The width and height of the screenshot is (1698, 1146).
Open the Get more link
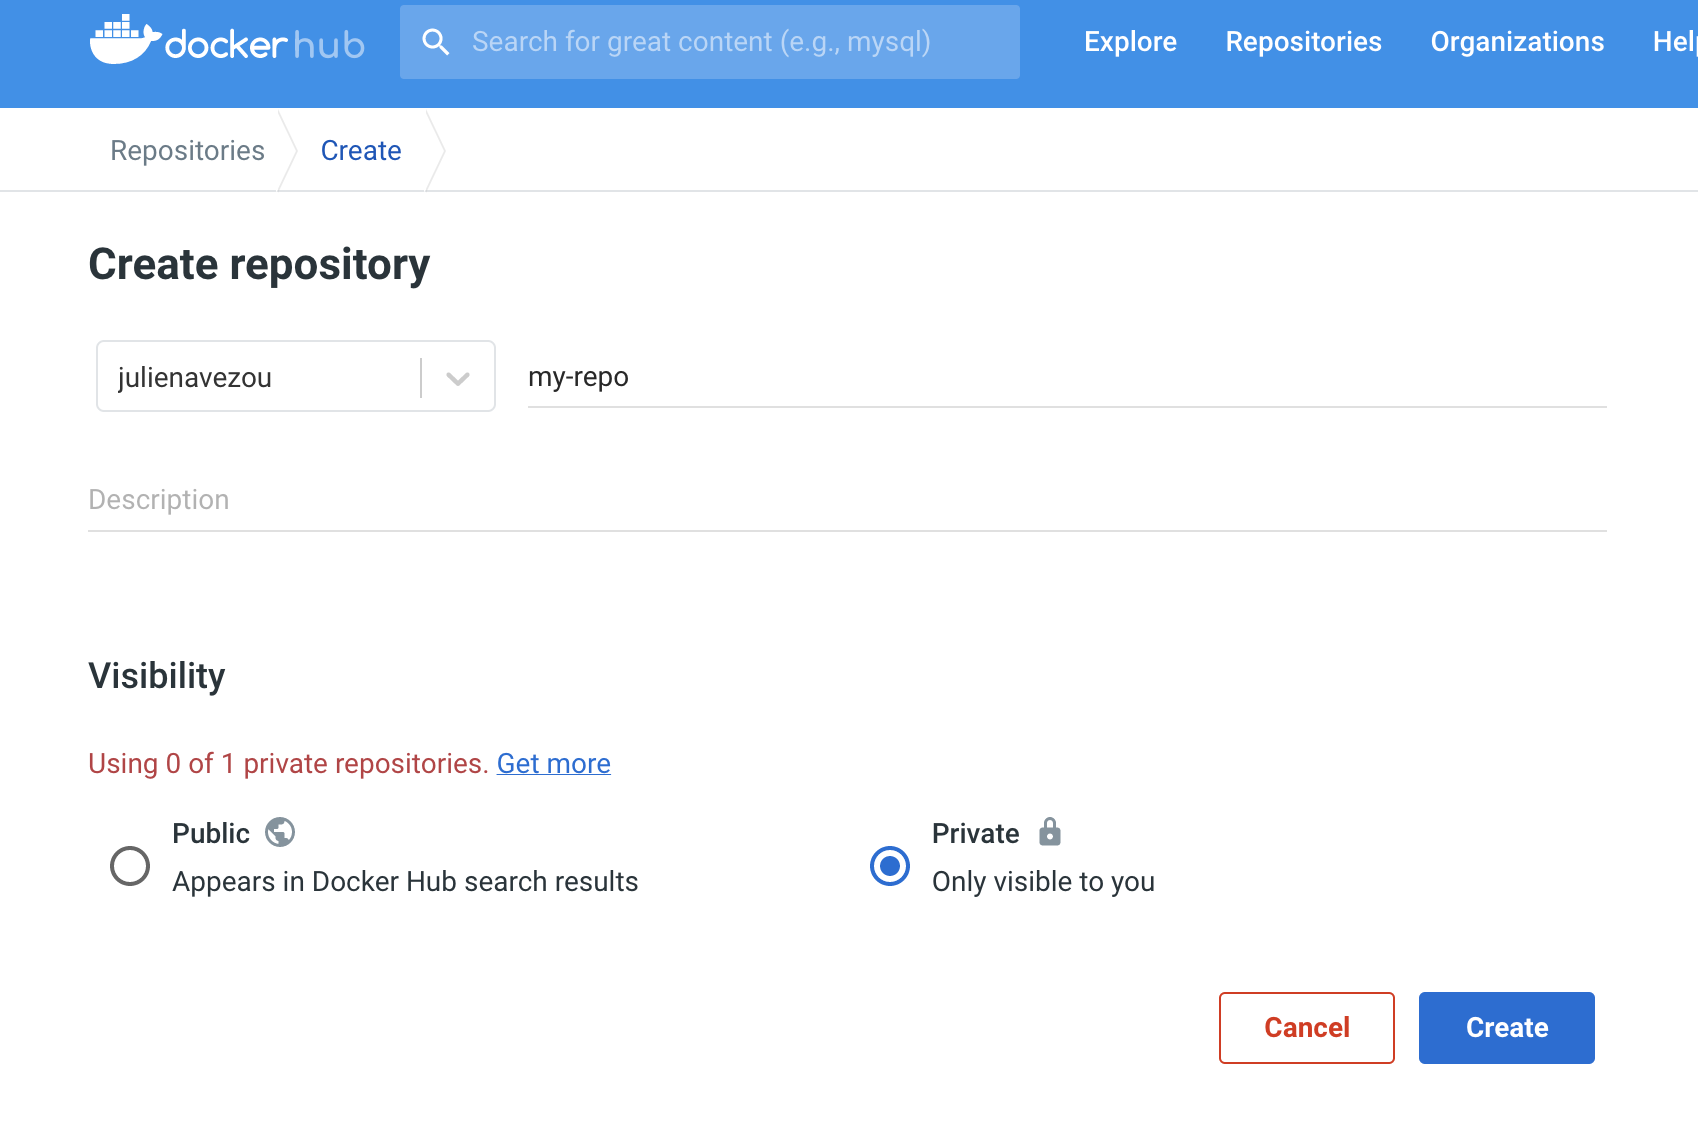(553, 763)
